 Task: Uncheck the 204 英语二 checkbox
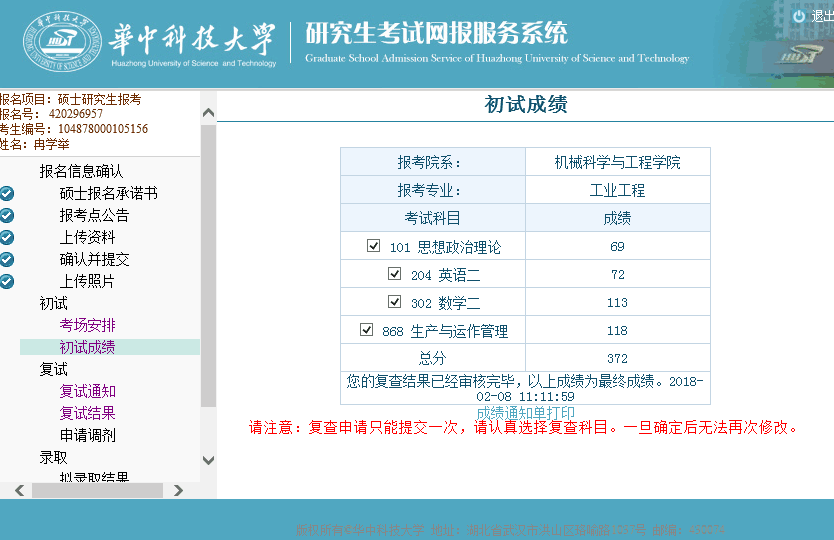click(x=395, y=274)
